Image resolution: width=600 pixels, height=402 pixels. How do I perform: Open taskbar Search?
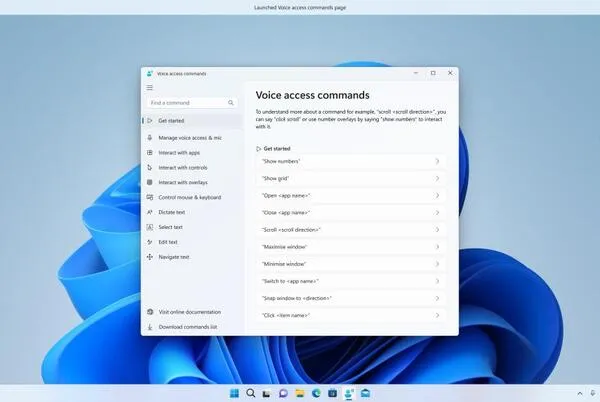click(251, 393)
